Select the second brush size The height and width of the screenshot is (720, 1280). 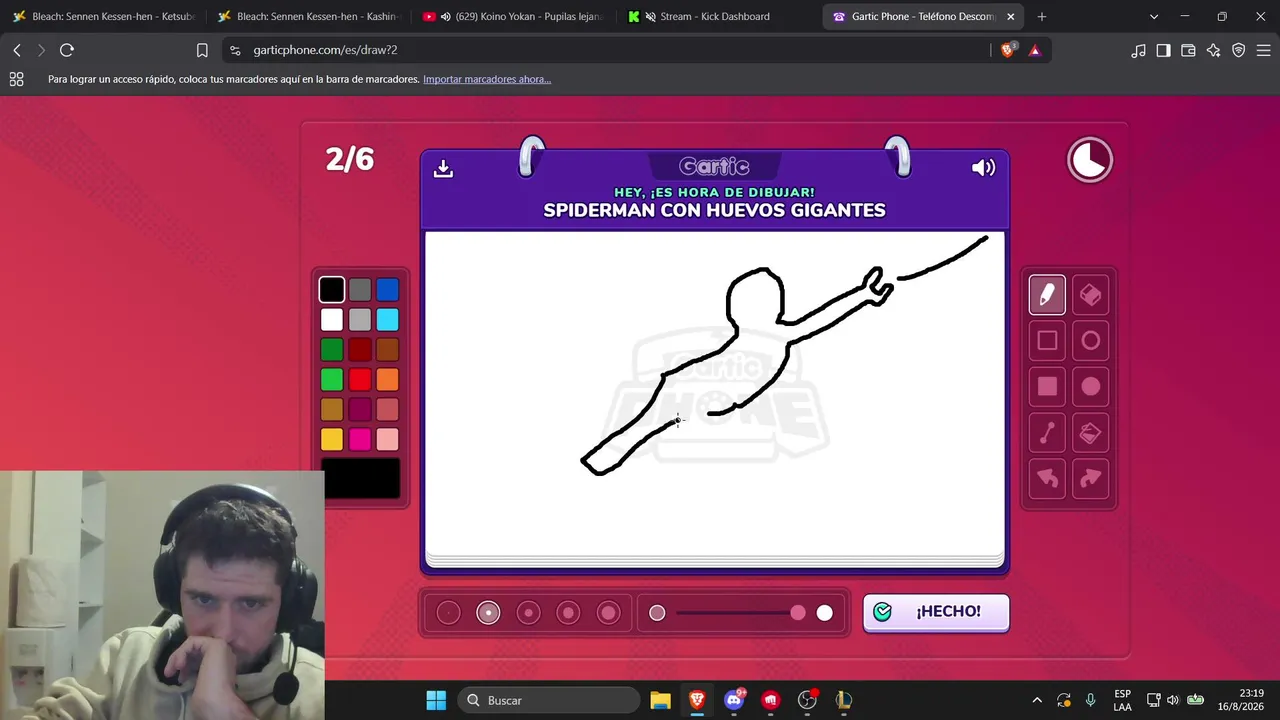[488, 613]
